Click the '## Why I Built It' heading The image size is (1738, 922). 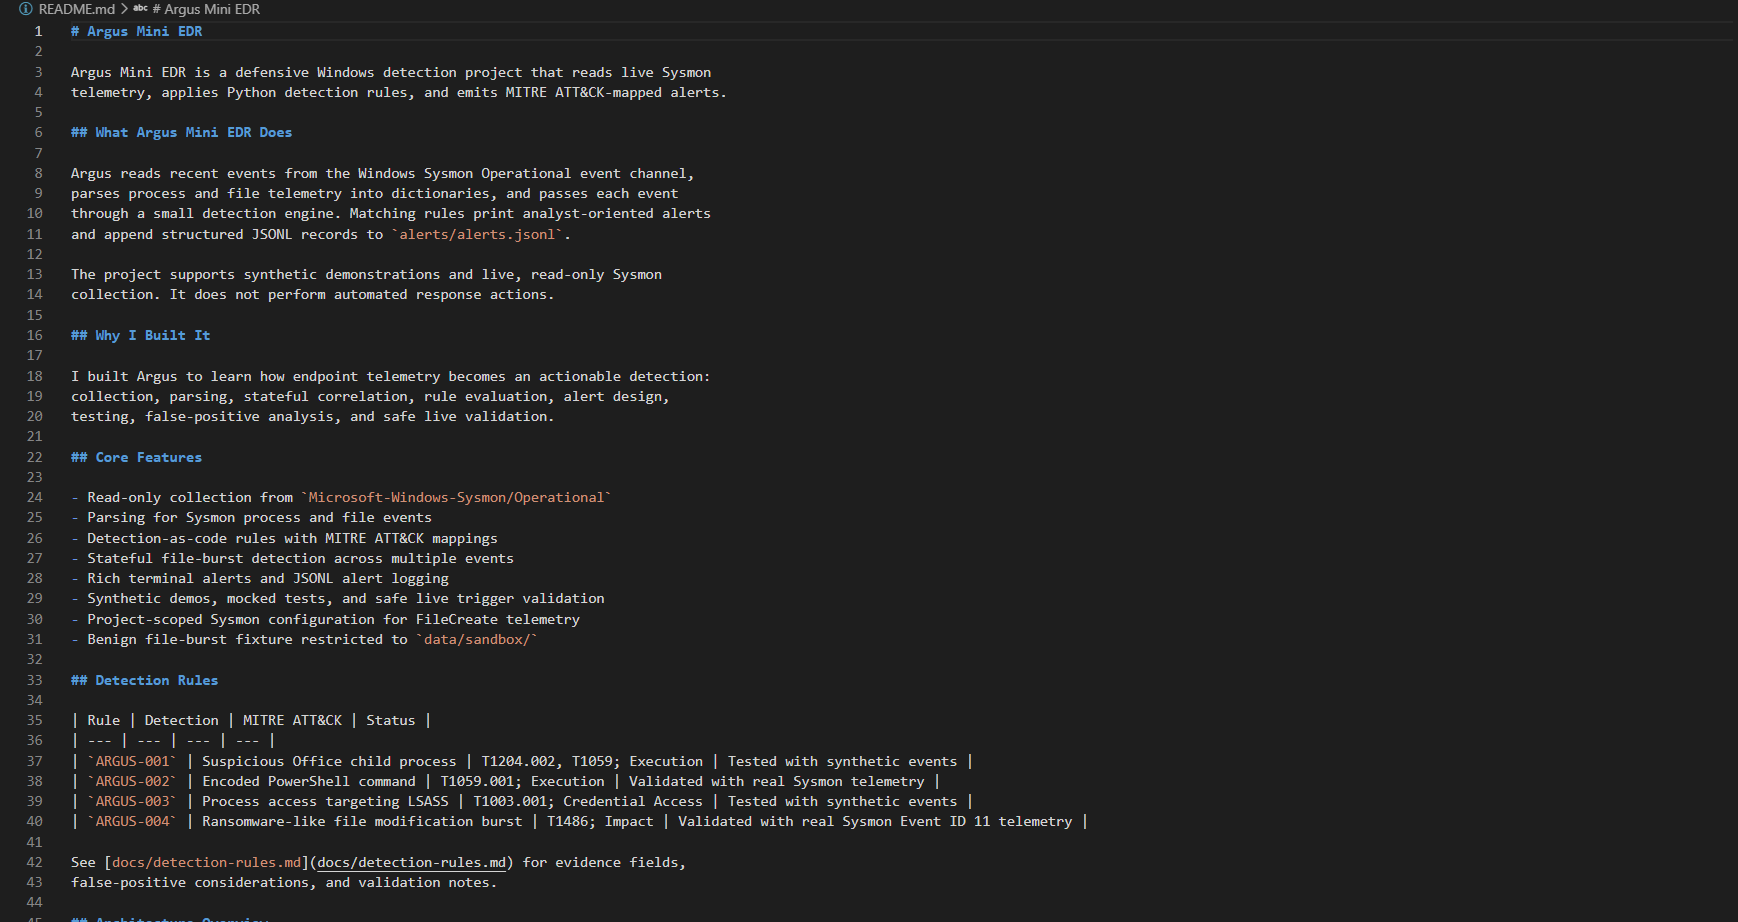[x=140, y=335]
